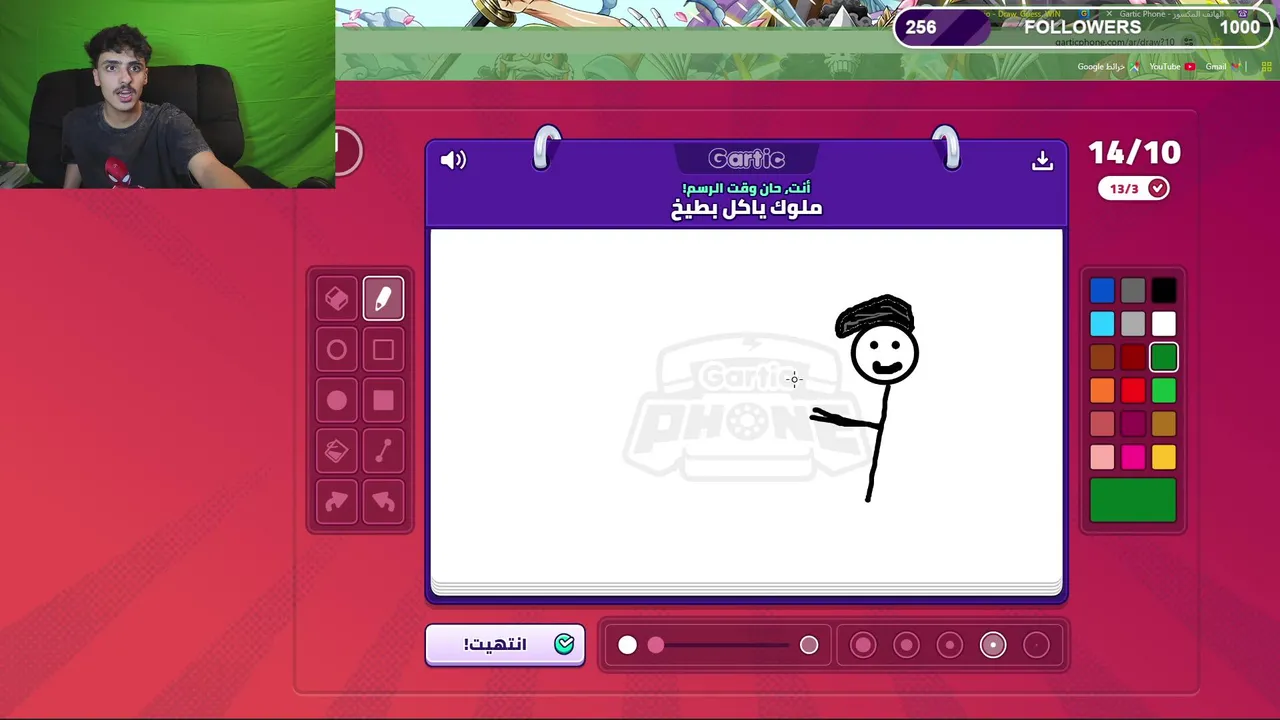Open the large current-color green box

tap(1133, 500)
